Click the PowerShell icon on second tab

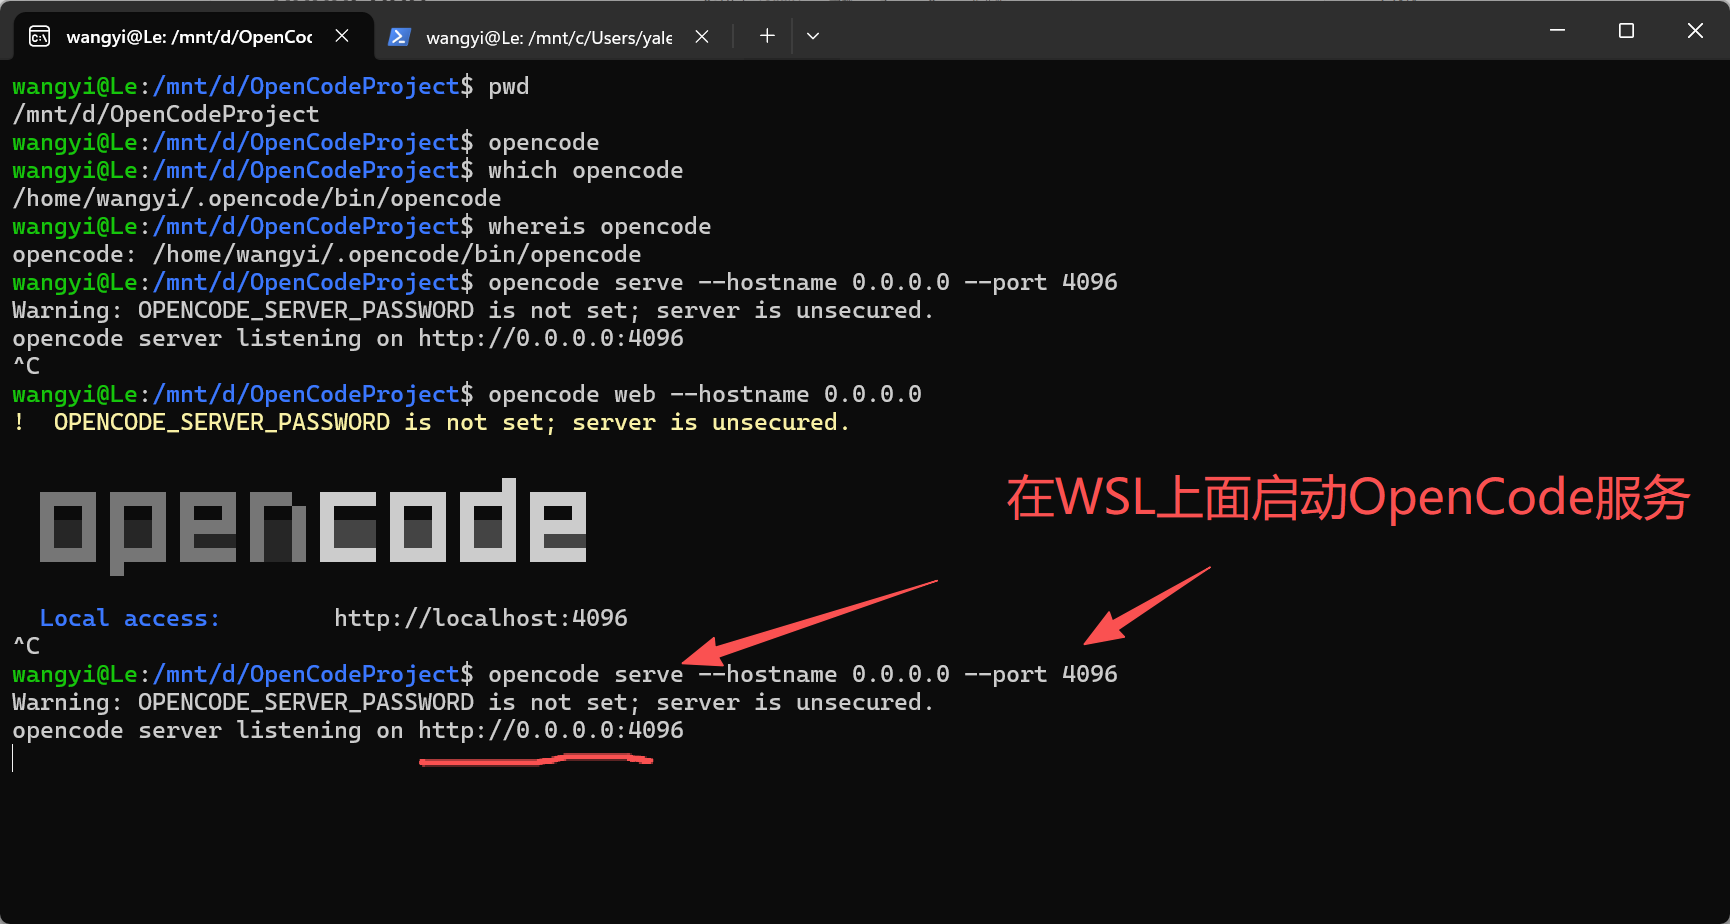point(399,36)
